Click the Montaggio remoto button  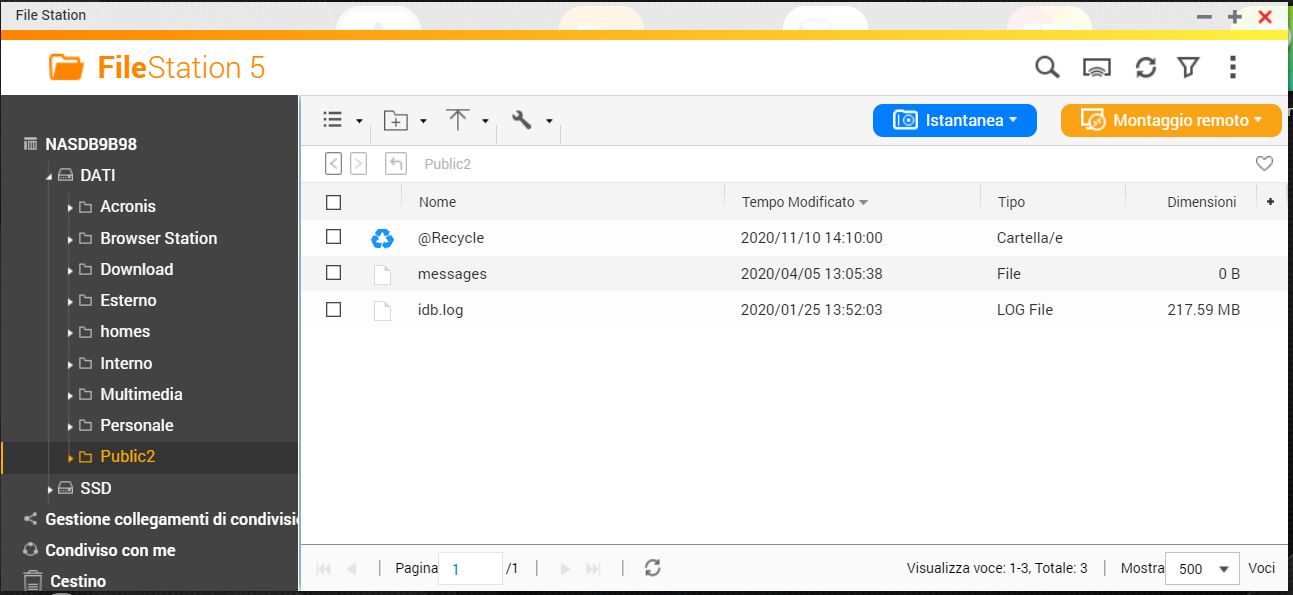point(1170,120)
